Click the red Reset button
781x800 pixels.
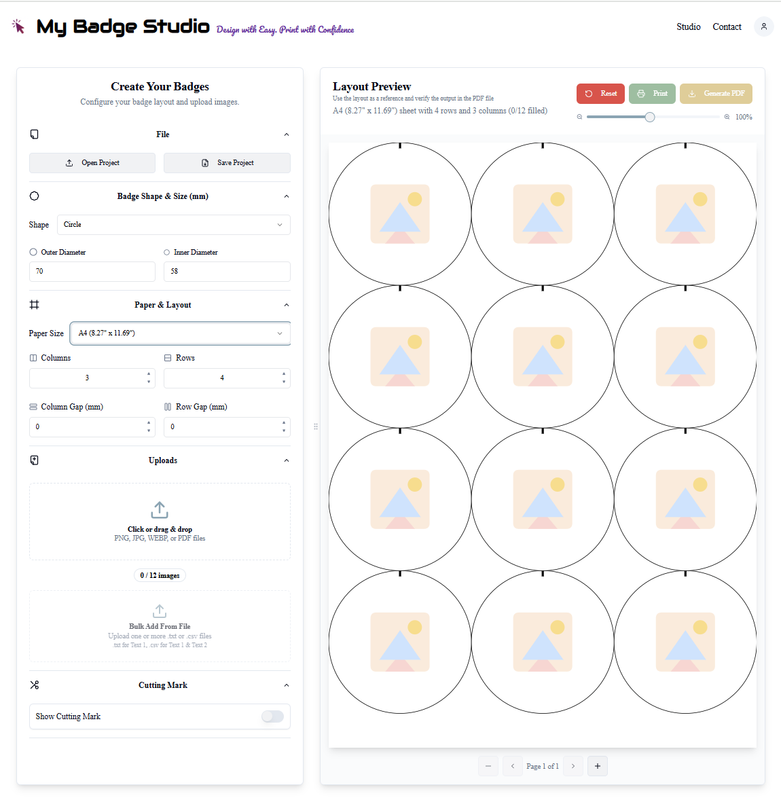click(x=600, y=93)
